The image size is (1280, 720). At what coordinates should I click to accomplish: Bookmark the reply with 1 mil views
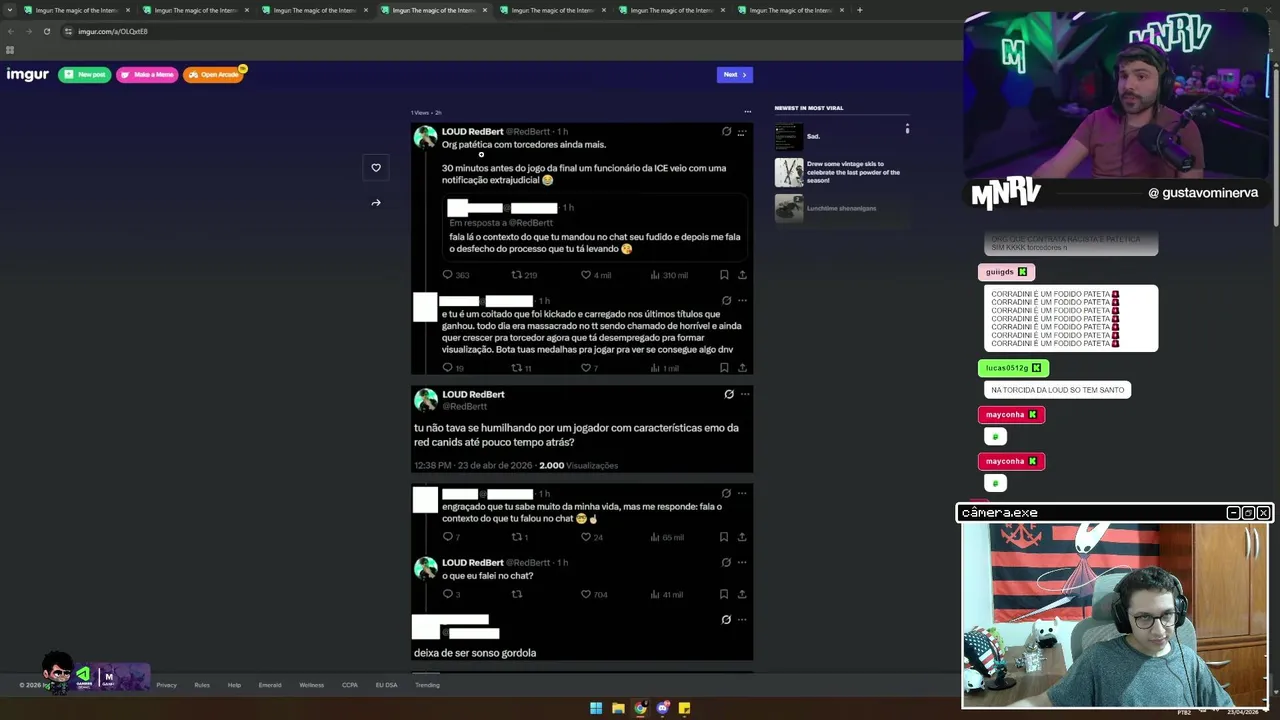[x=724, y=368]
